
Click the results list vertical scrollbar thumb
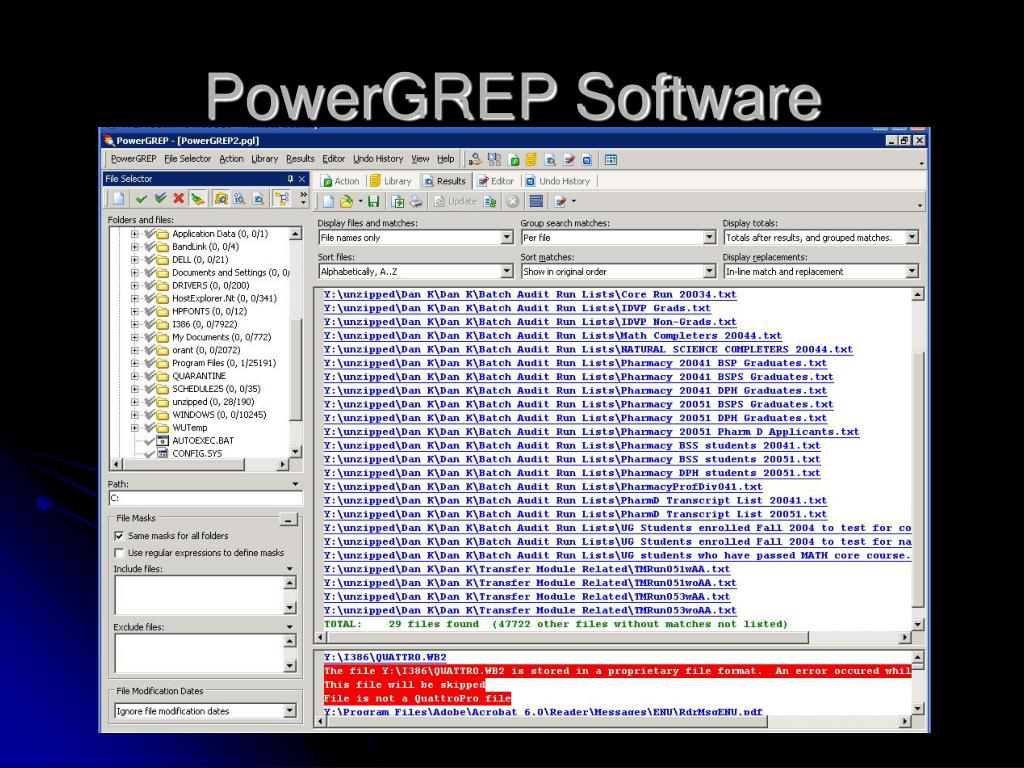918,478
